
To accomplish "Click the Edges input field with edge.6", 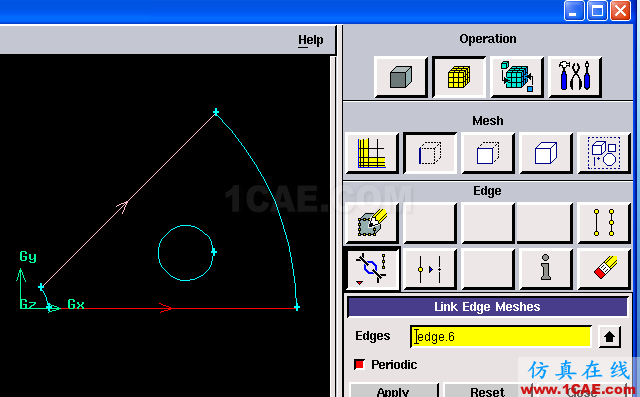I will tap(501, 337).
